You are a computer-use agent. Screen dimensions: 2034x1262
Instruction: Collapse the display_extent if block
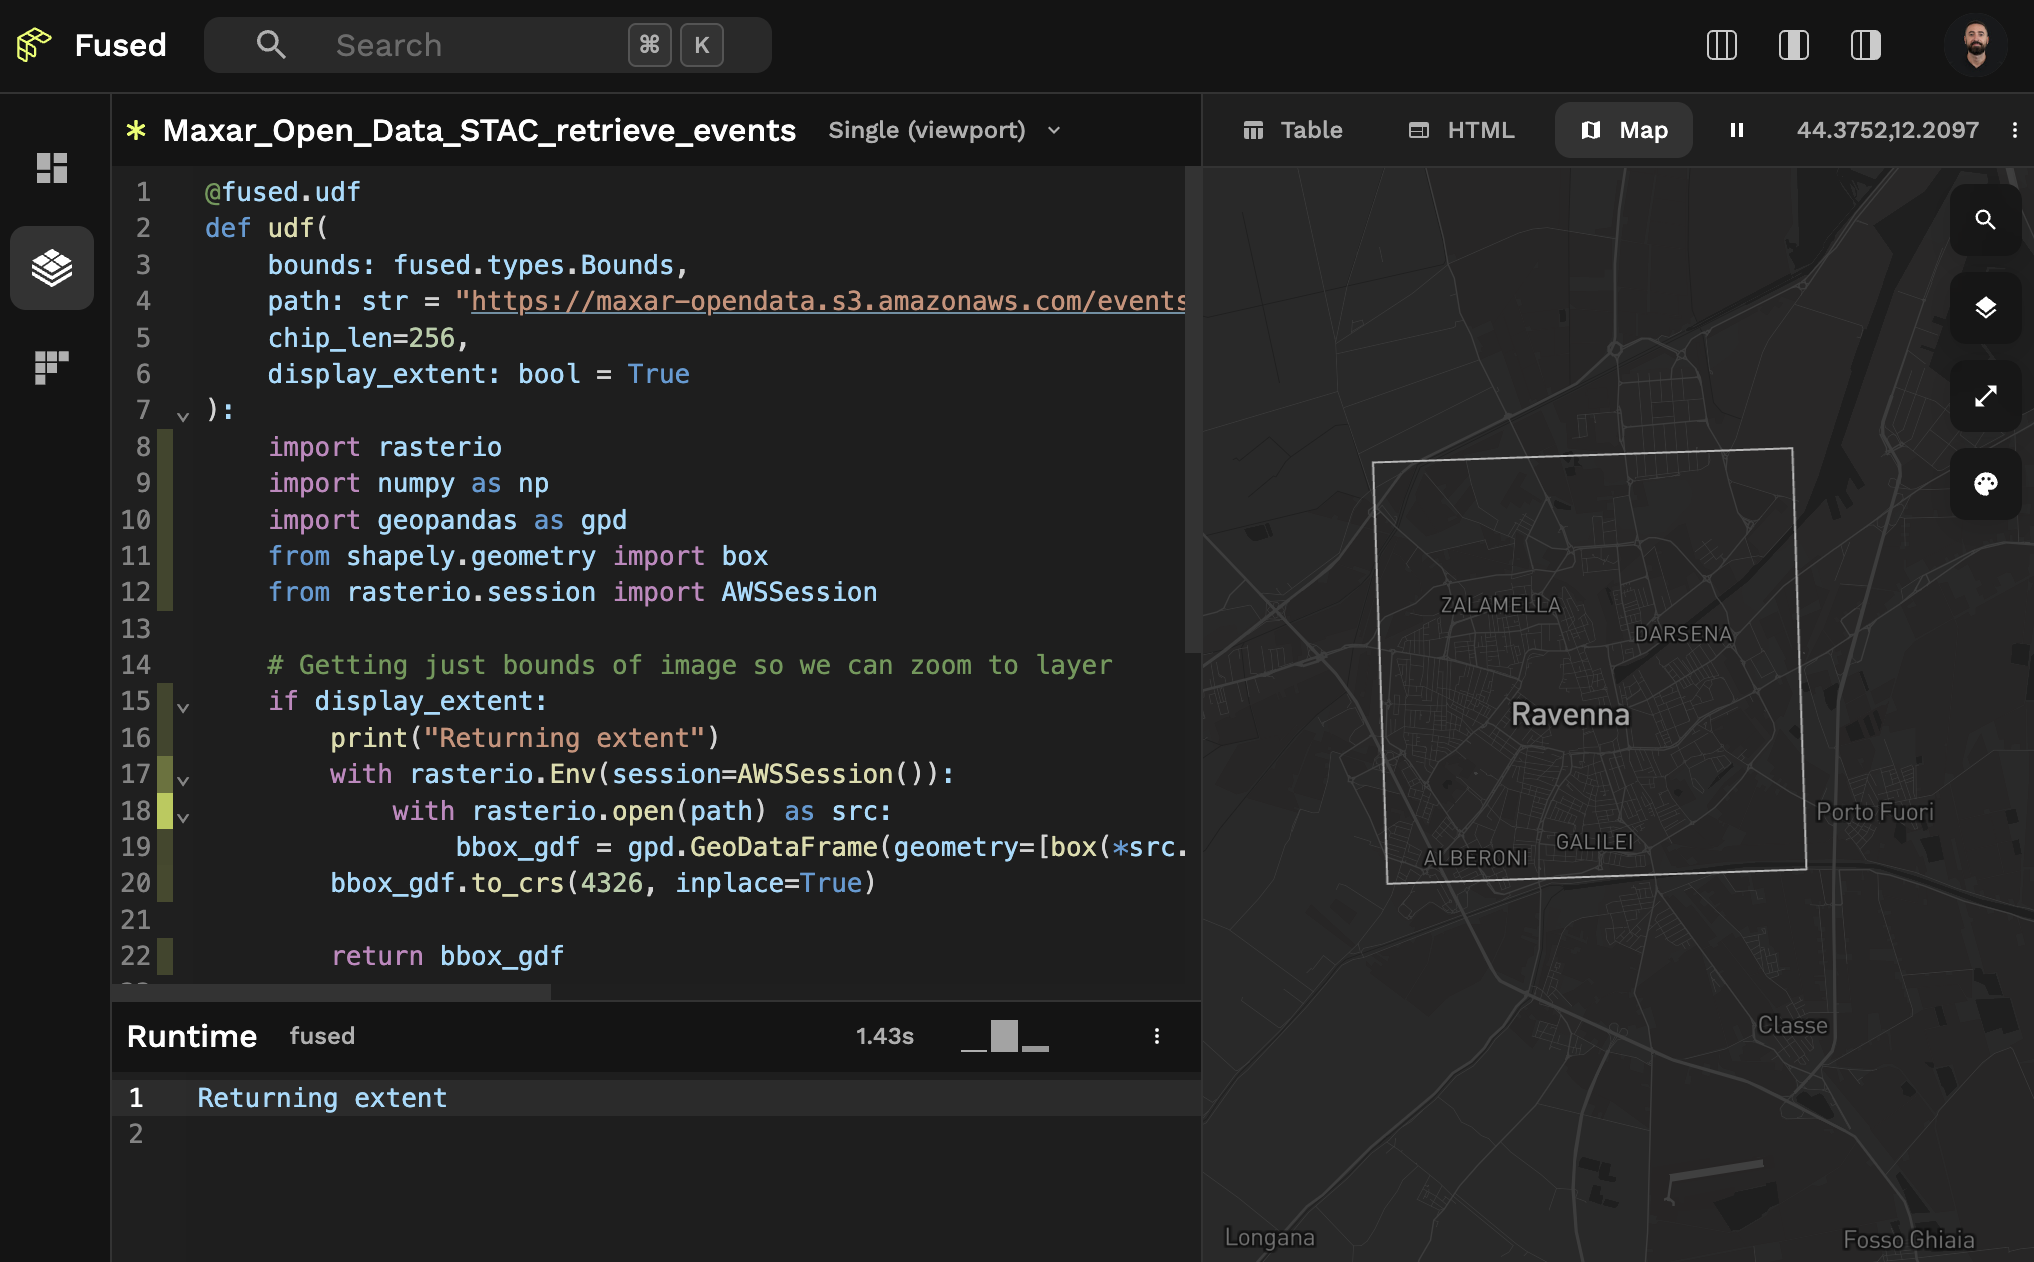click(x=182, y=707)
